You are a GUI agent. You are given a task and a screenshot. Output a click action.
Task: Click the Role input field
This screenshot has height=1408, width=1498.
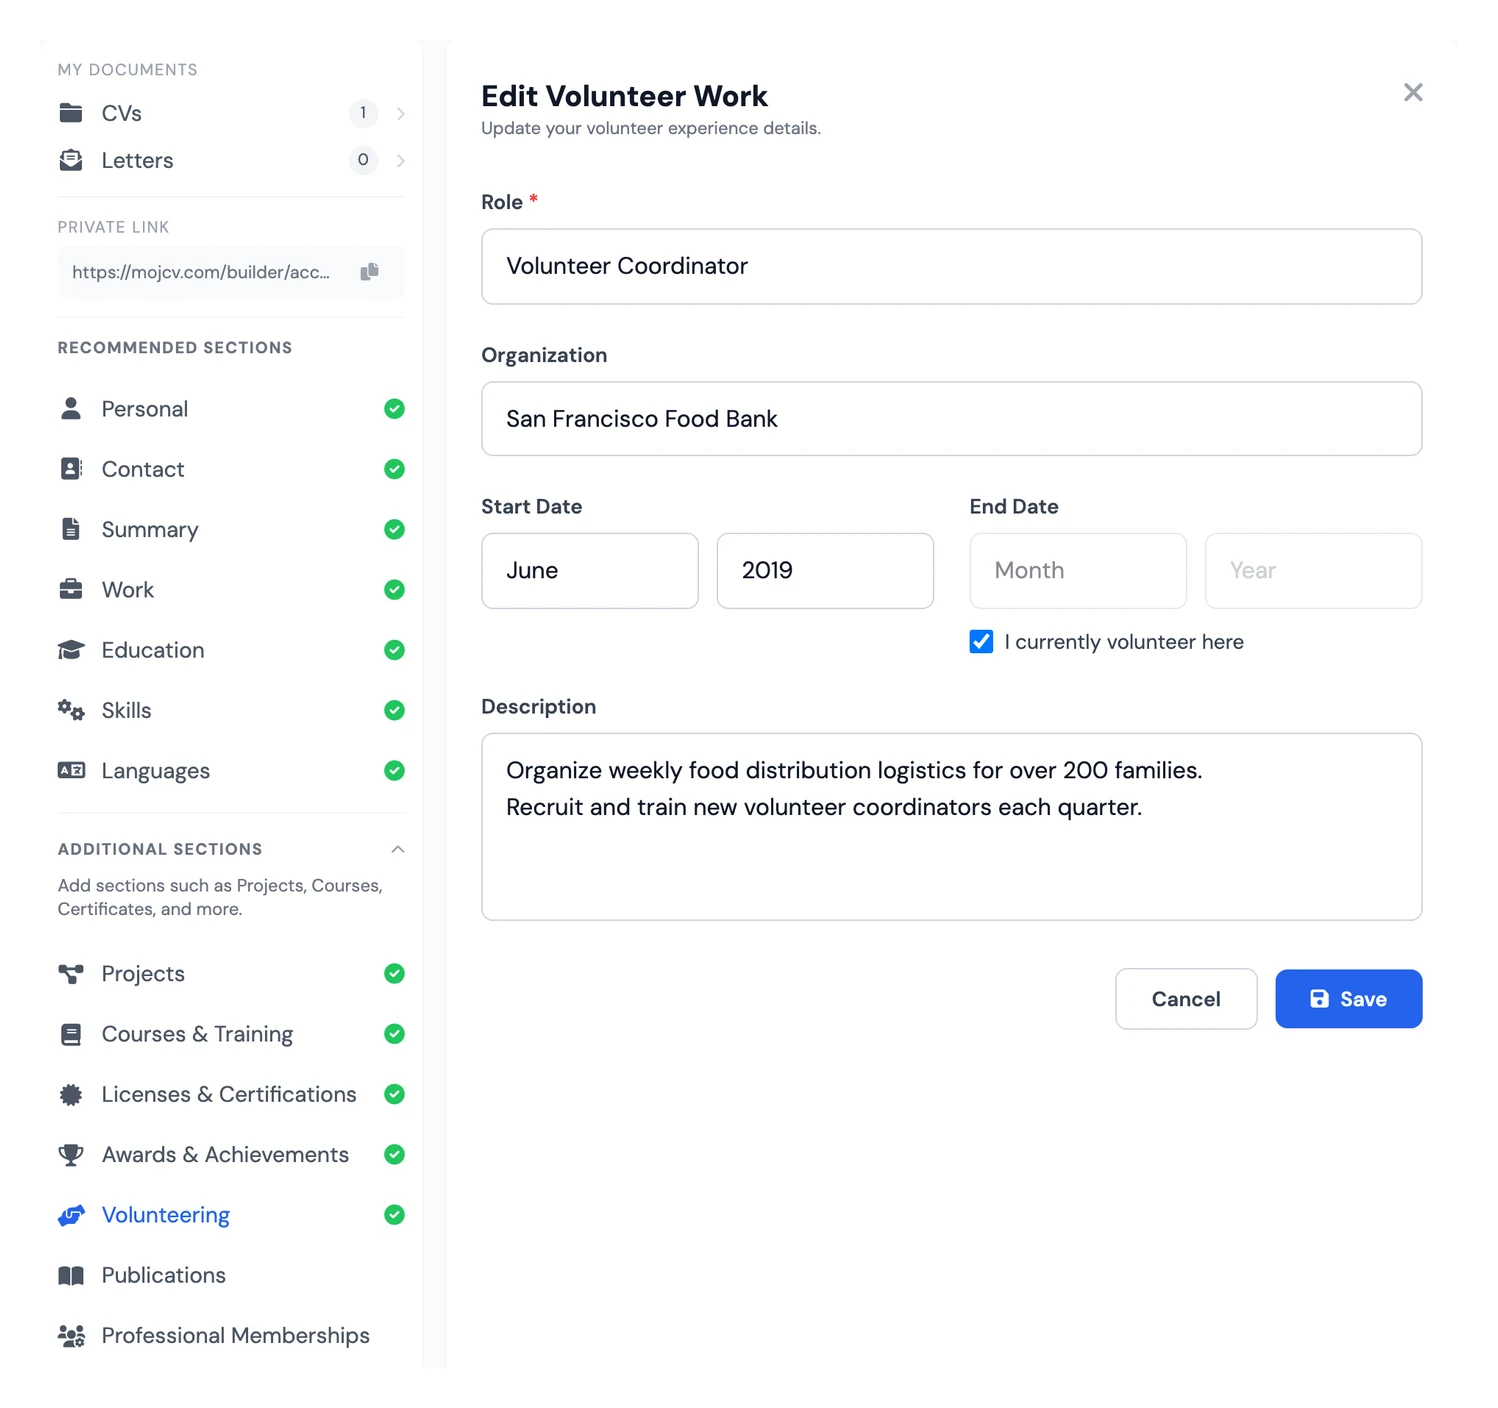(952, 267)
